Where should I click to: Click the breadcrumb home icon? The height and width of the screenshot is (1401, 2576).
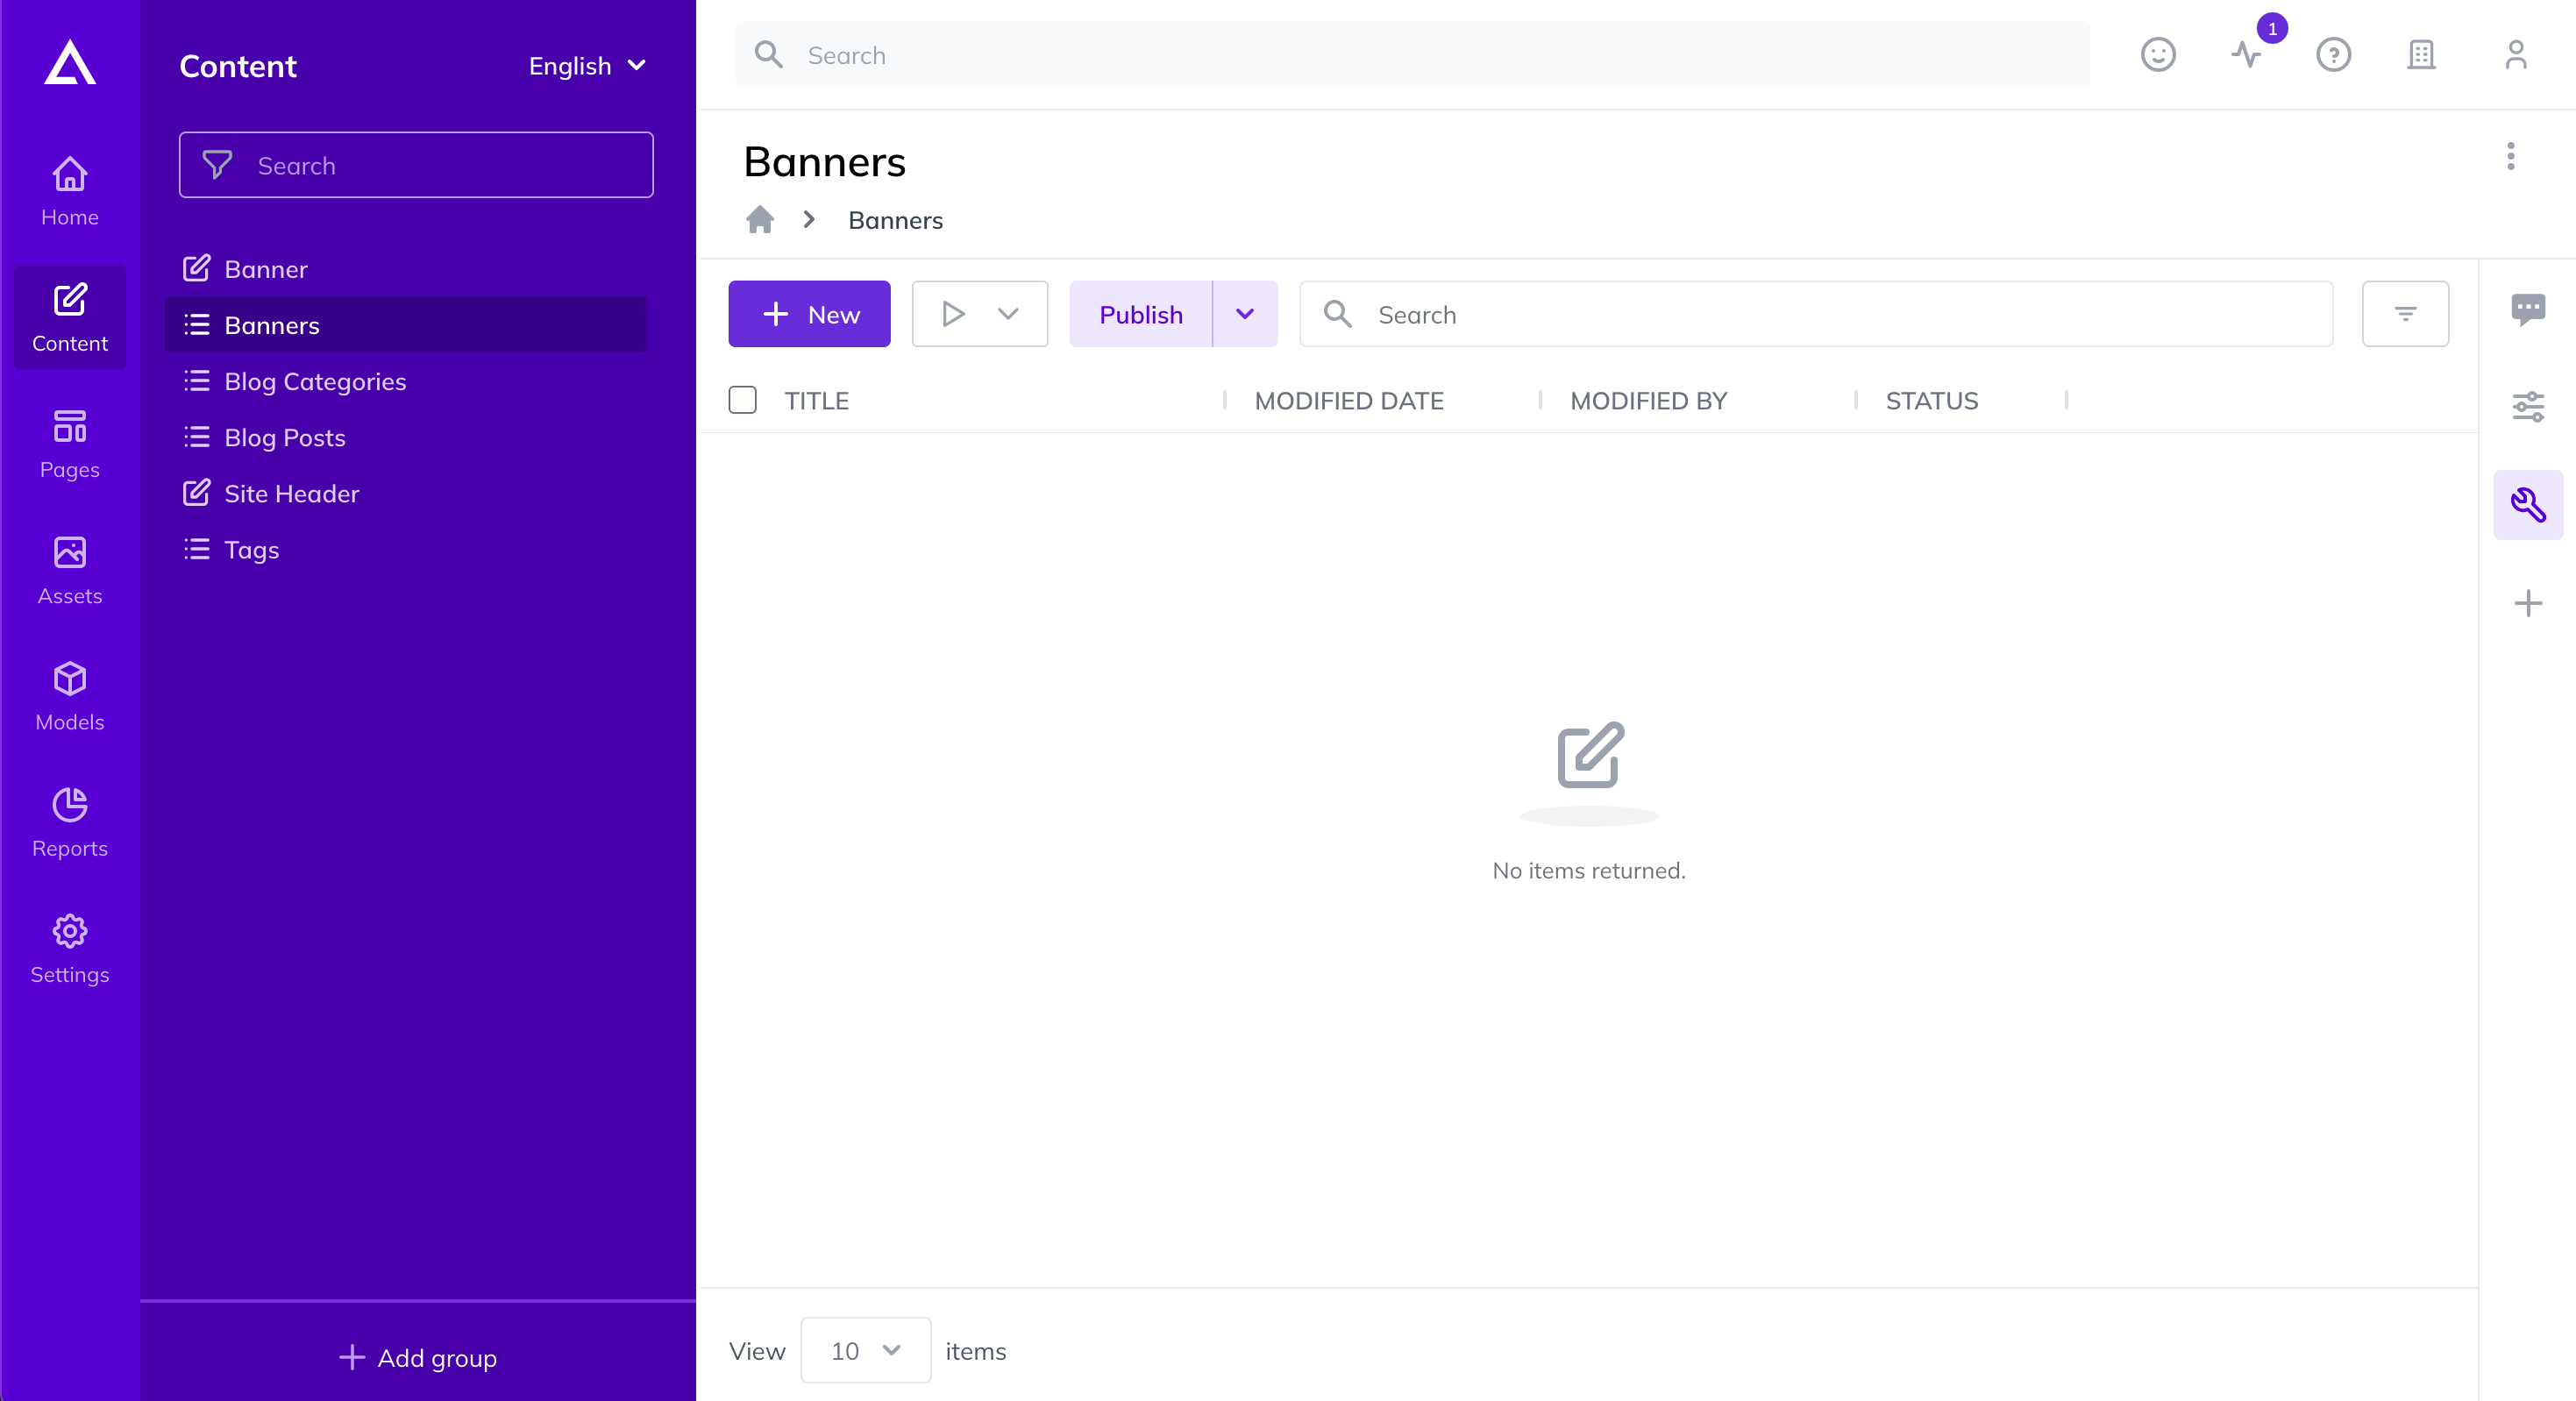click(x=760, y=220)
